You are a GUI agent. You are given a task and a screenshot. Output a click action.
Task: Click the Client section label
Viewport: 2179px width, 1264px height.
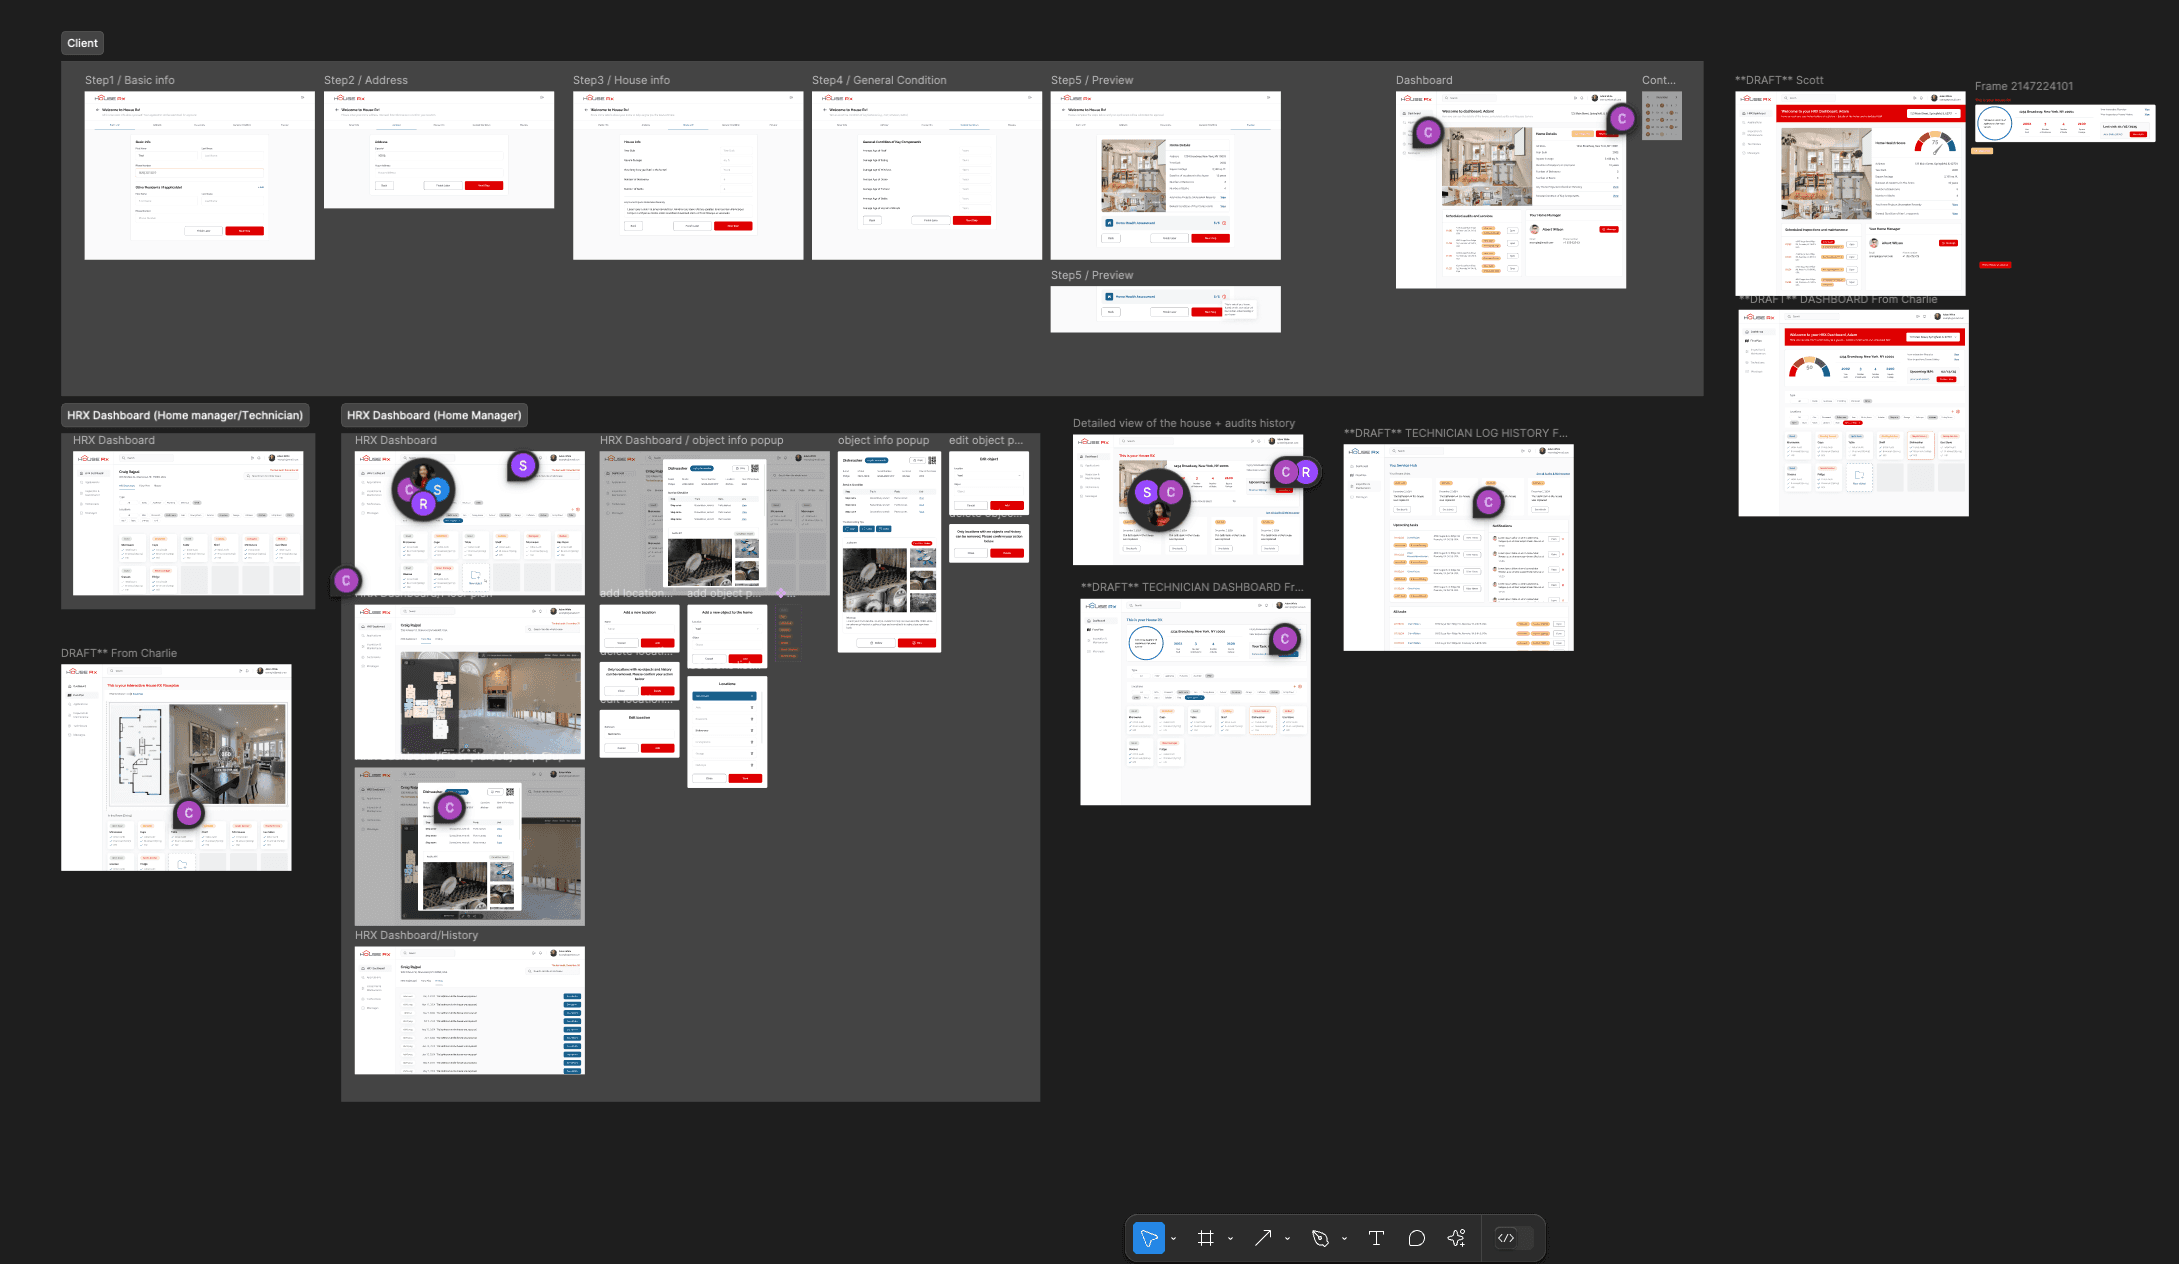click(x=82, y=42)
